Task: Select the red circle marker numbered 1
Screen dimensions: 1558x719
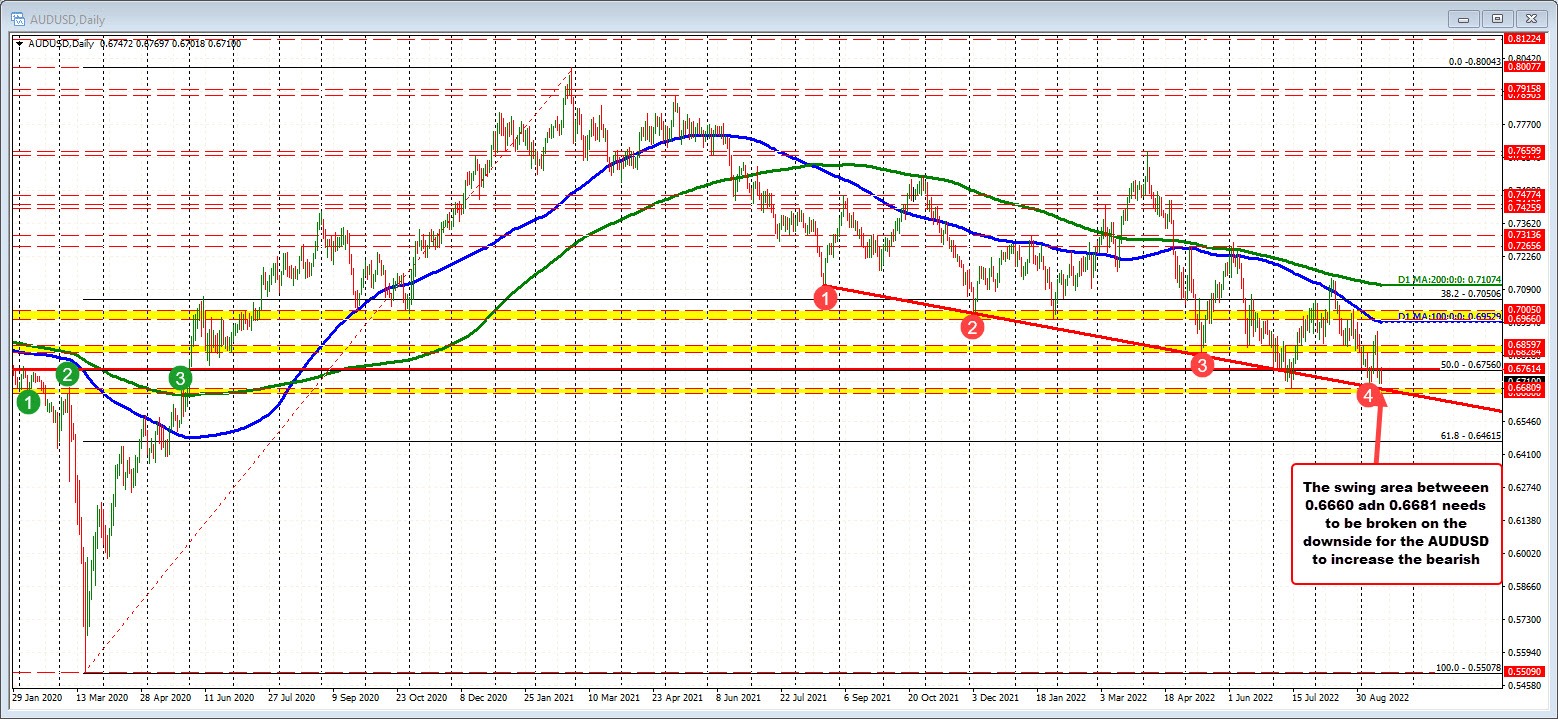Action: click(x=825, y=297)
